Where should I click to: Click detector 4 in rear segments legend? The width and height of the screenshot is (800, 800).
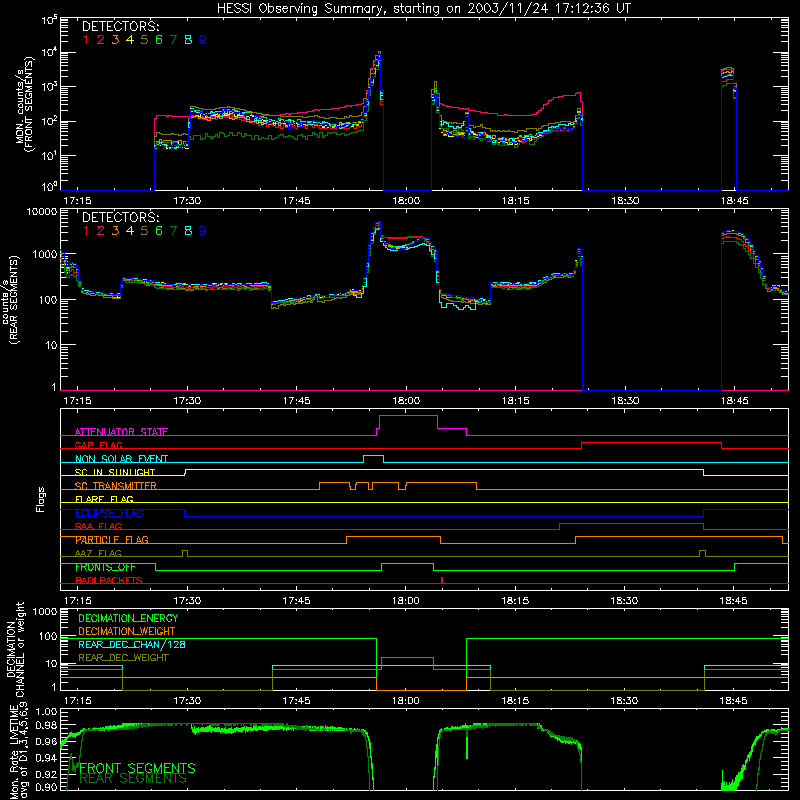[130, 231]
